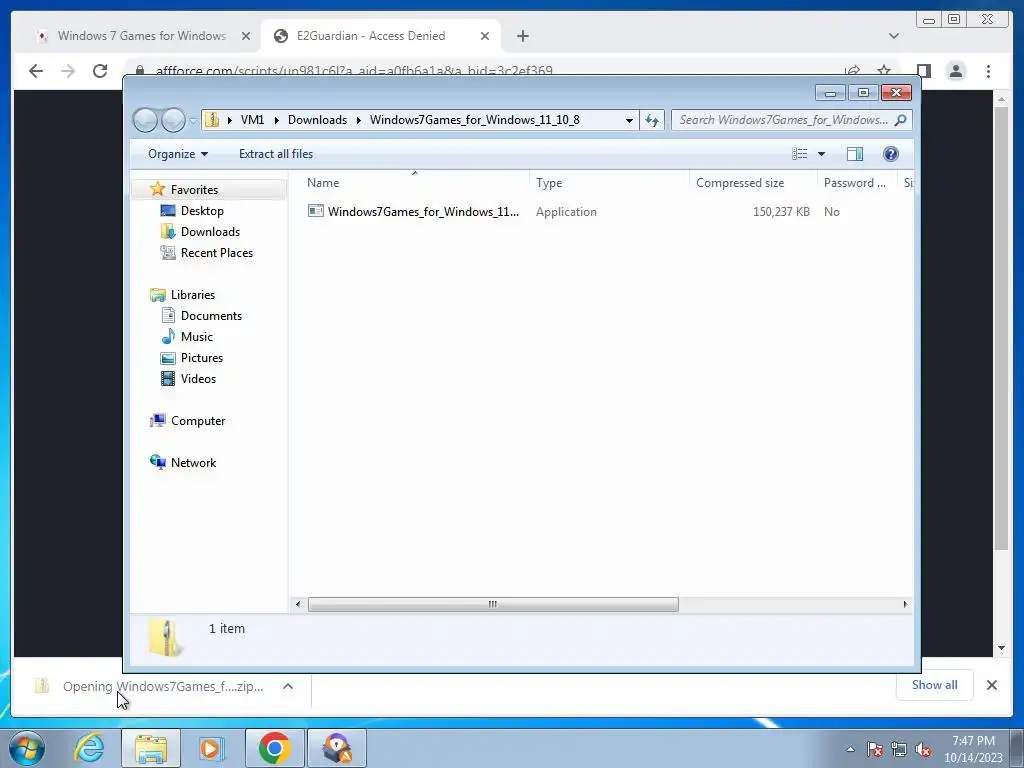Select Network in the navigation pane
Viewport: 1024px width, 768px height.
[x=193, y=463]
